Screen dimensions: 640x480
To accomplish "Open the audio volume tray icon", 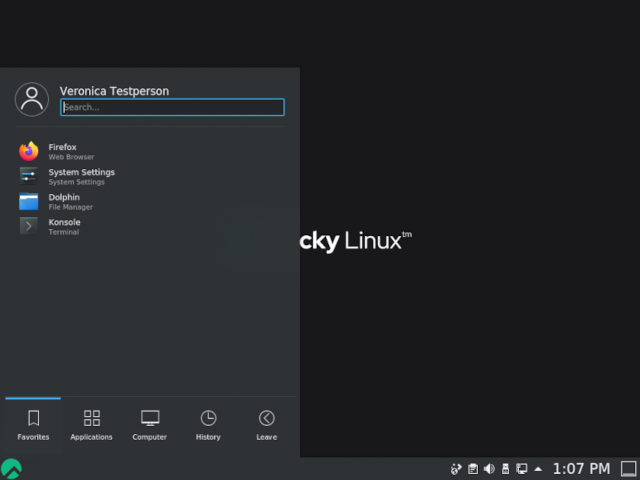I will (489, 468).
